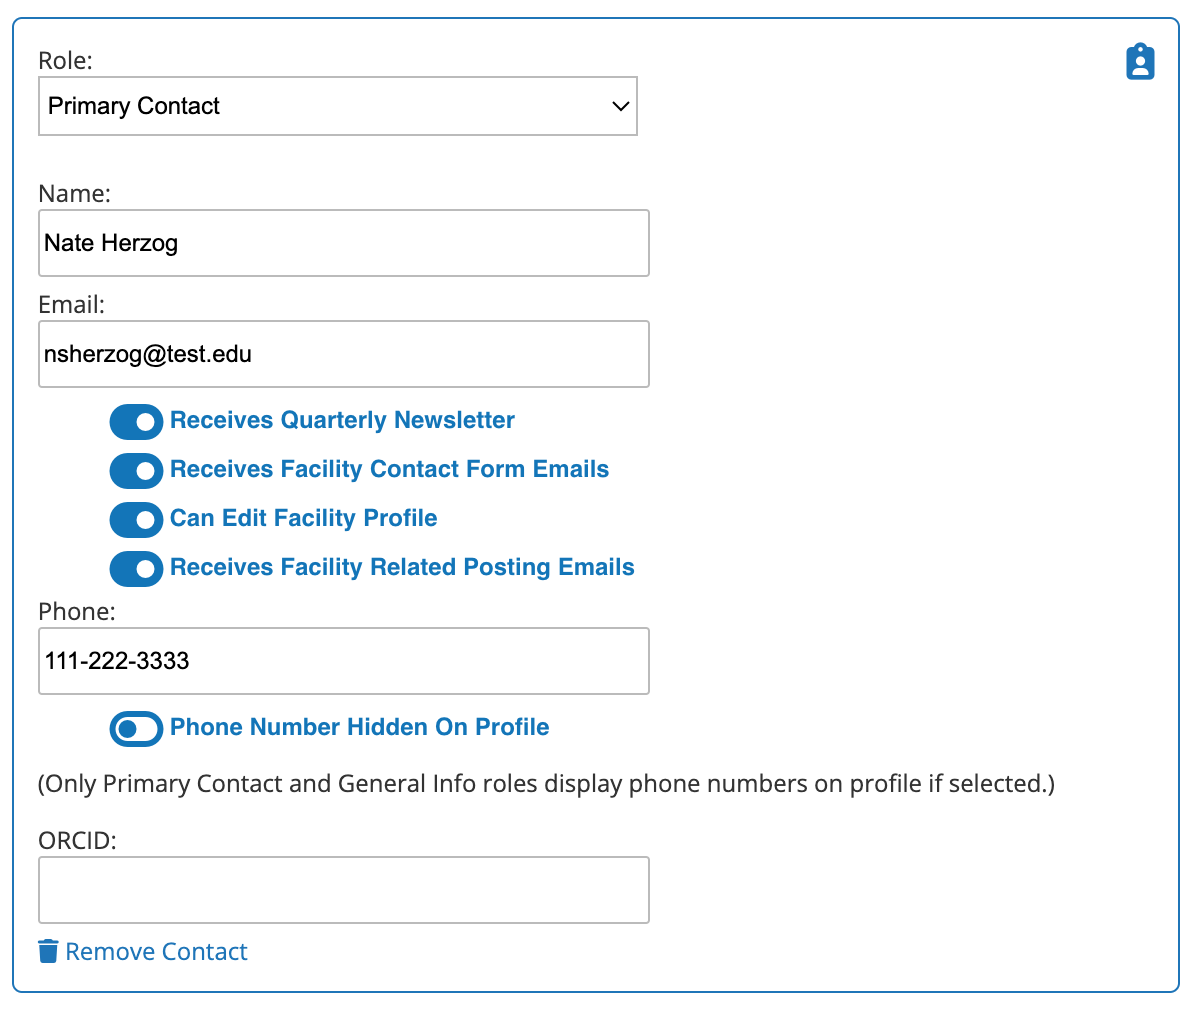This screenshot has height=1014, width=1204.
Task: Open the Role dropdown
Action: (x=338, y=106)
